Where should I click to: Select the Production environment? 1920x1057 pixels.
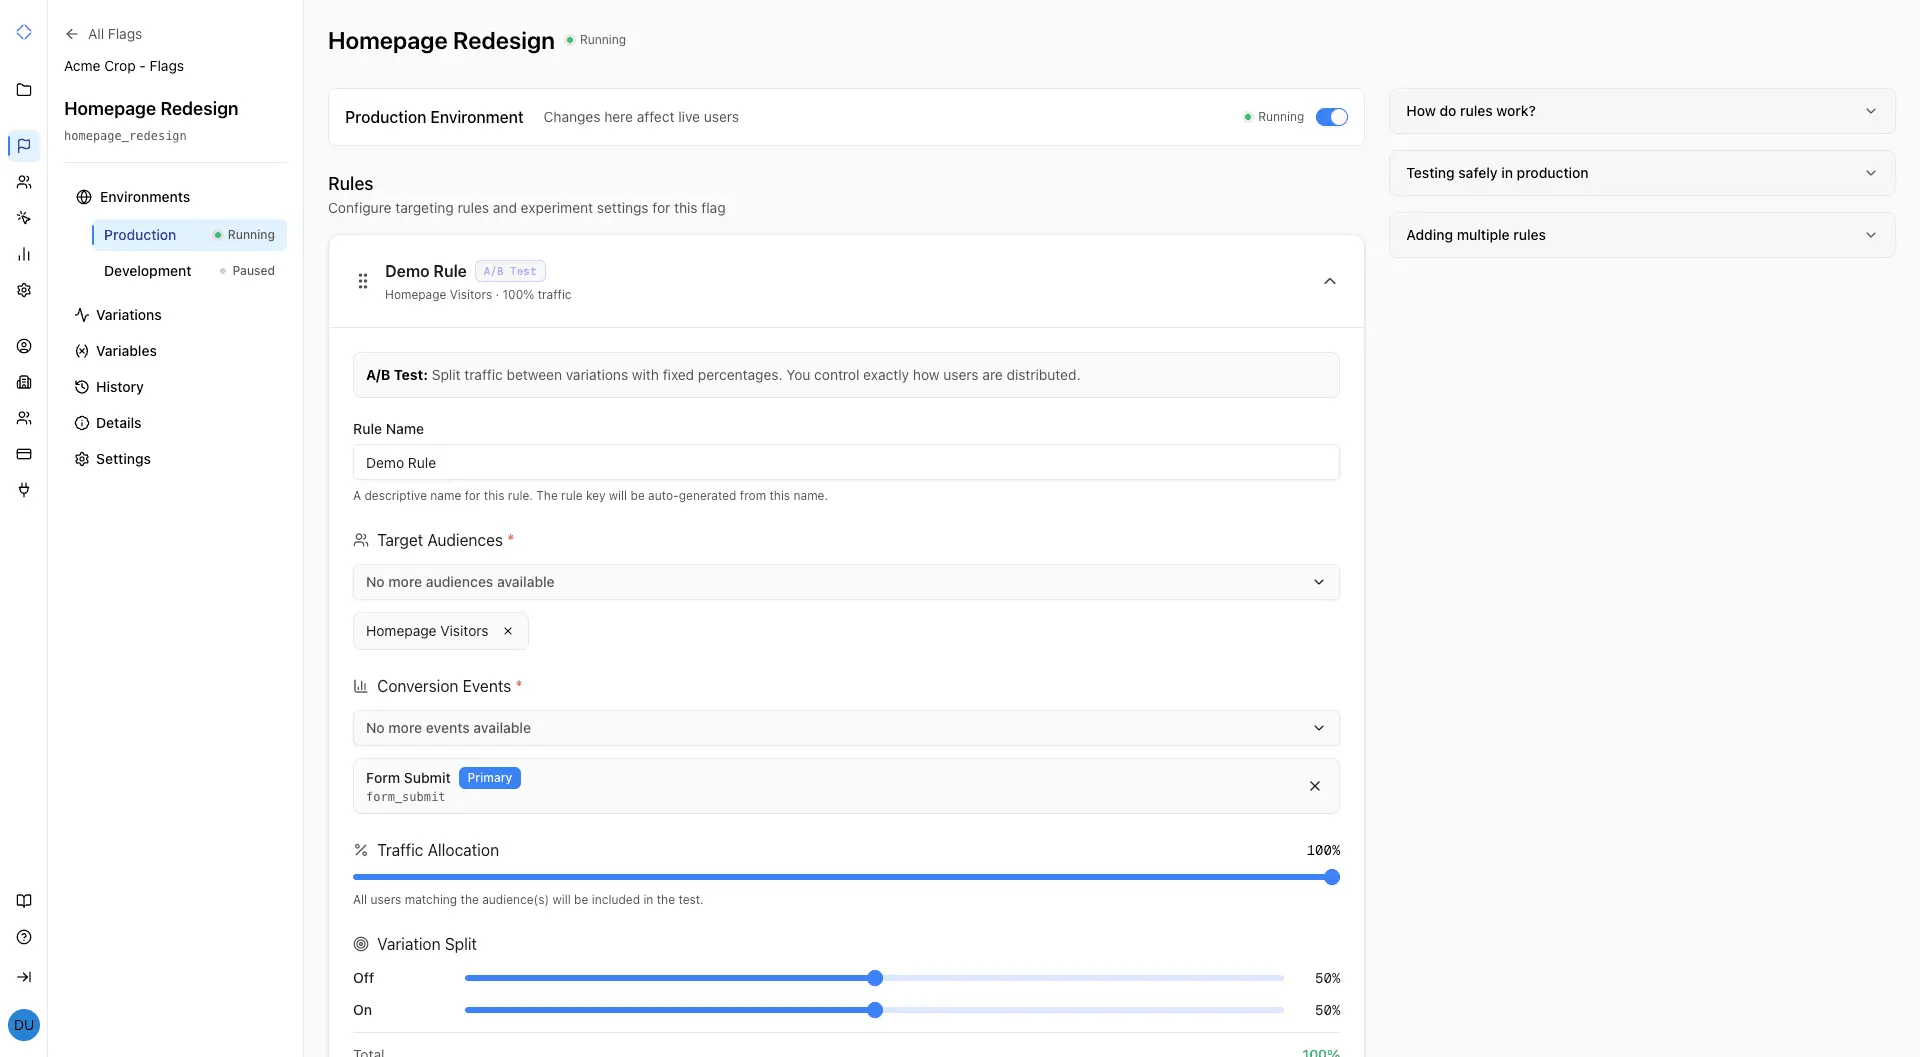pos(189,235)
